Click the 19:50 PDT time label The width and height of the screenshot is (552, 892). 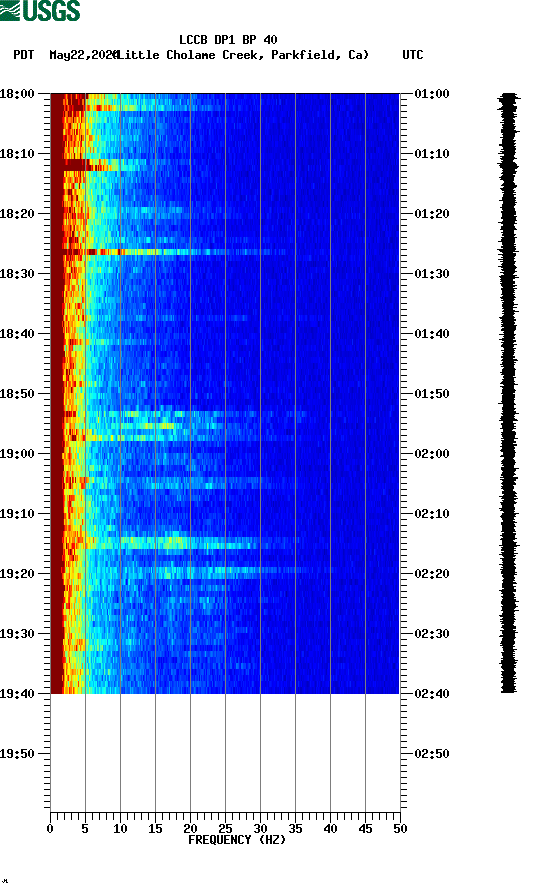click(x=17, y=754)
